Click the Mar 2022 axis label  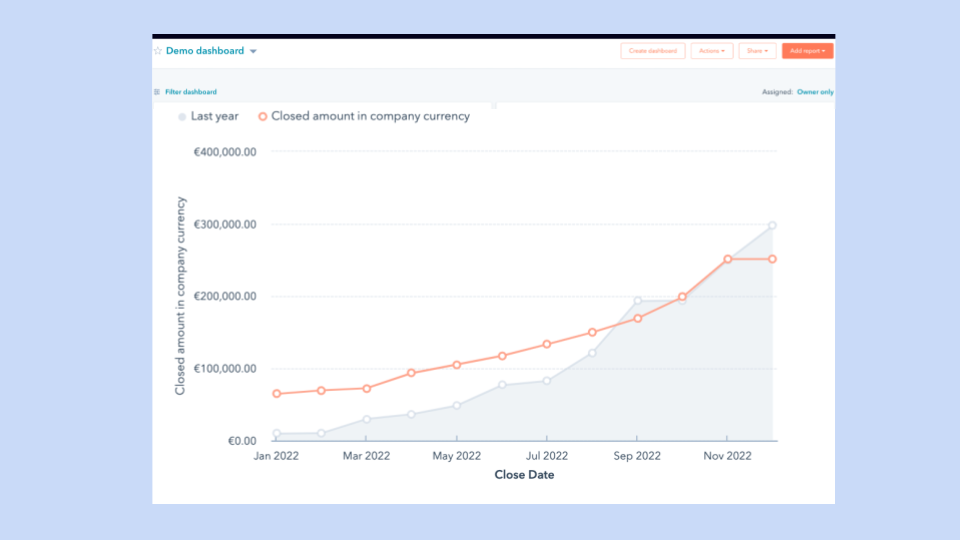366,456
